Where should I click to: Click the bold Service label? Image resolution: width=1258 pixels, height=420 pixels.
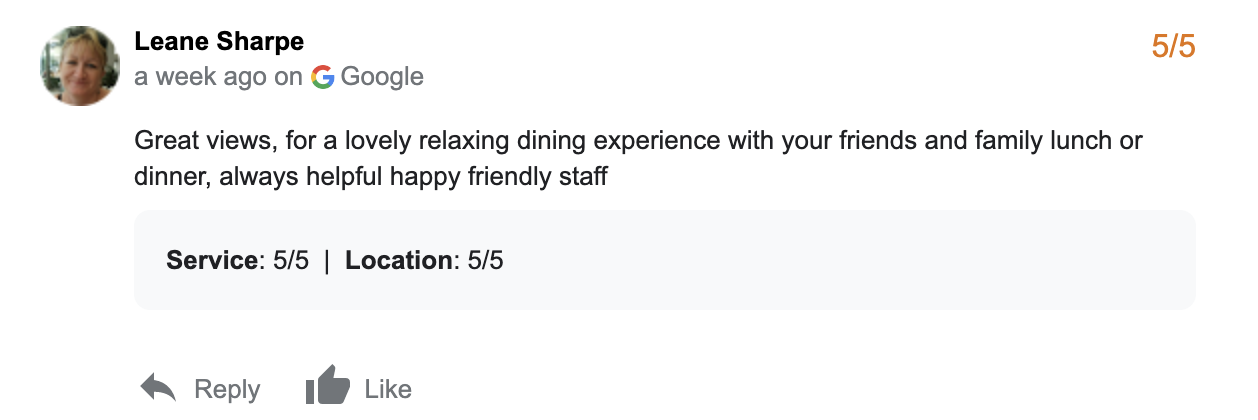click(x=212, y=261)
